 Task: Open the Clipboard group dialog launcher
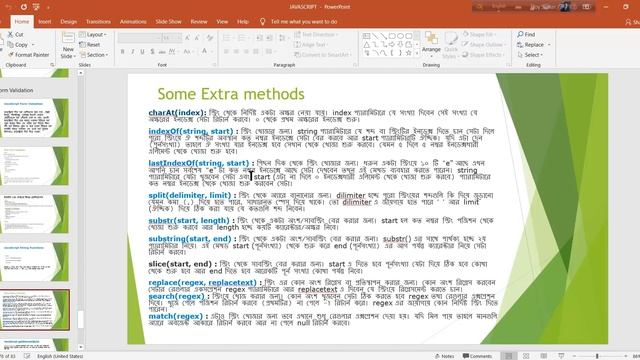click(52, 65)
